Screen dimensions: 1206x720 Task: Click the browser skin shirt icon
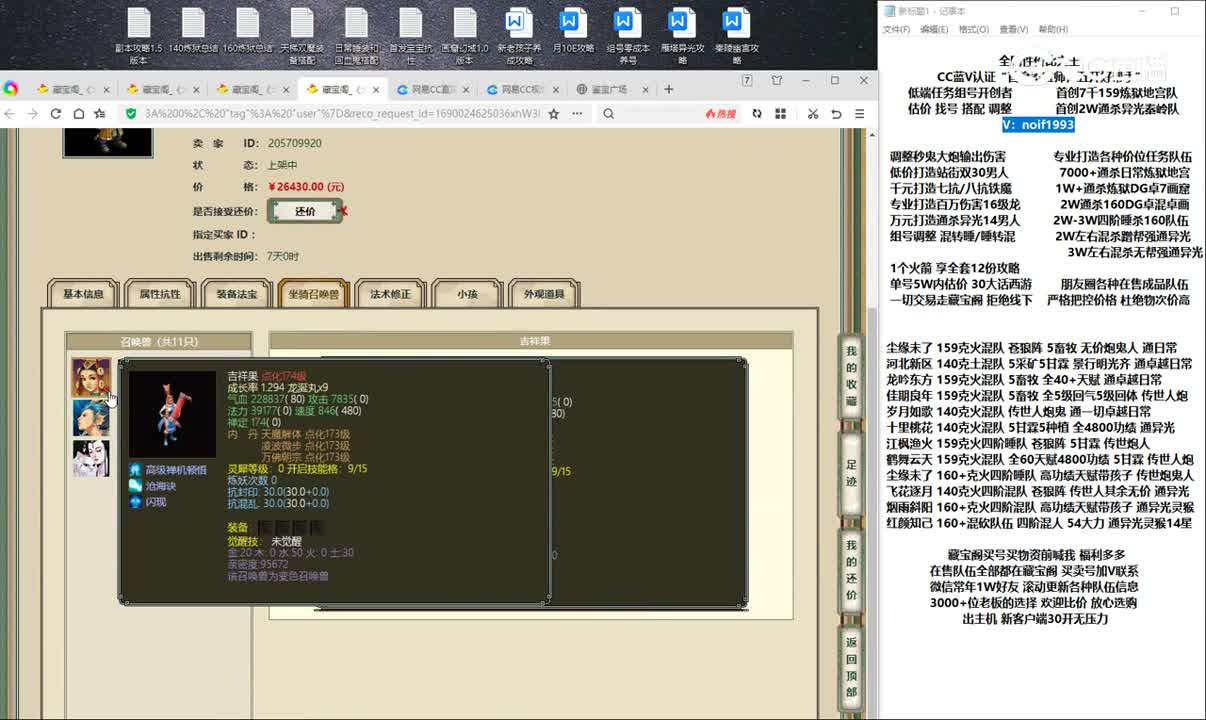click(x=777, y=80)
